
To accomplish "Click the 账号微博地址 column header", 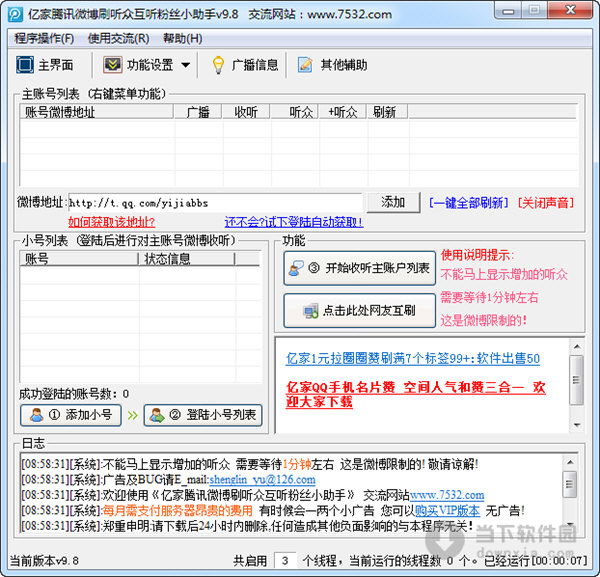I will pos(97,112).
